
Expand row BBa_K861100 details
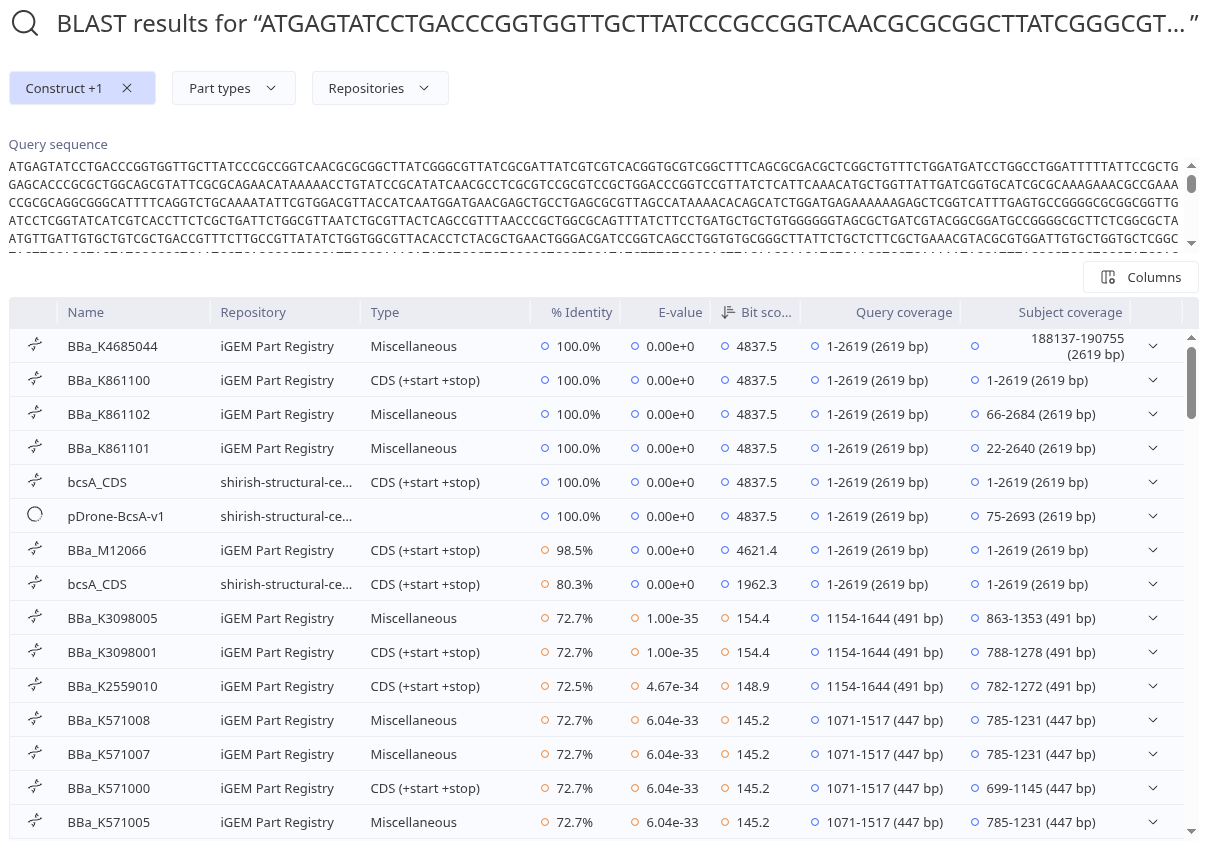[x=1153, y=380]
